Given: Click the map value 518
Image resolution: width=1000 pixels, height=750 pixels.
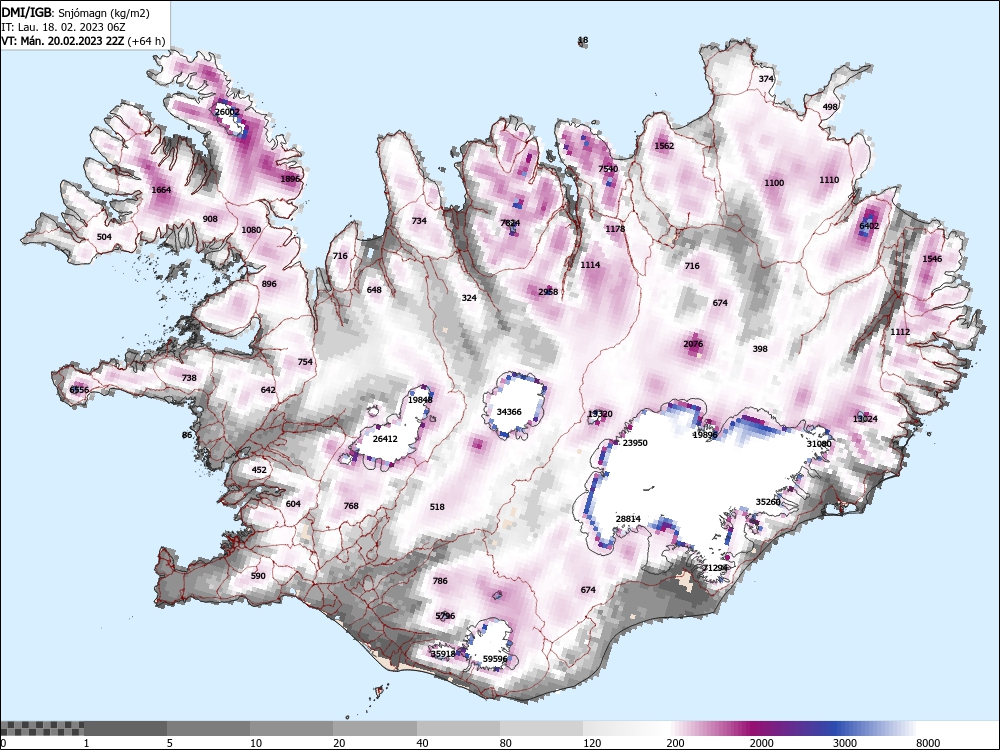Looking at the screenshot, I should [x=437, y=507].
